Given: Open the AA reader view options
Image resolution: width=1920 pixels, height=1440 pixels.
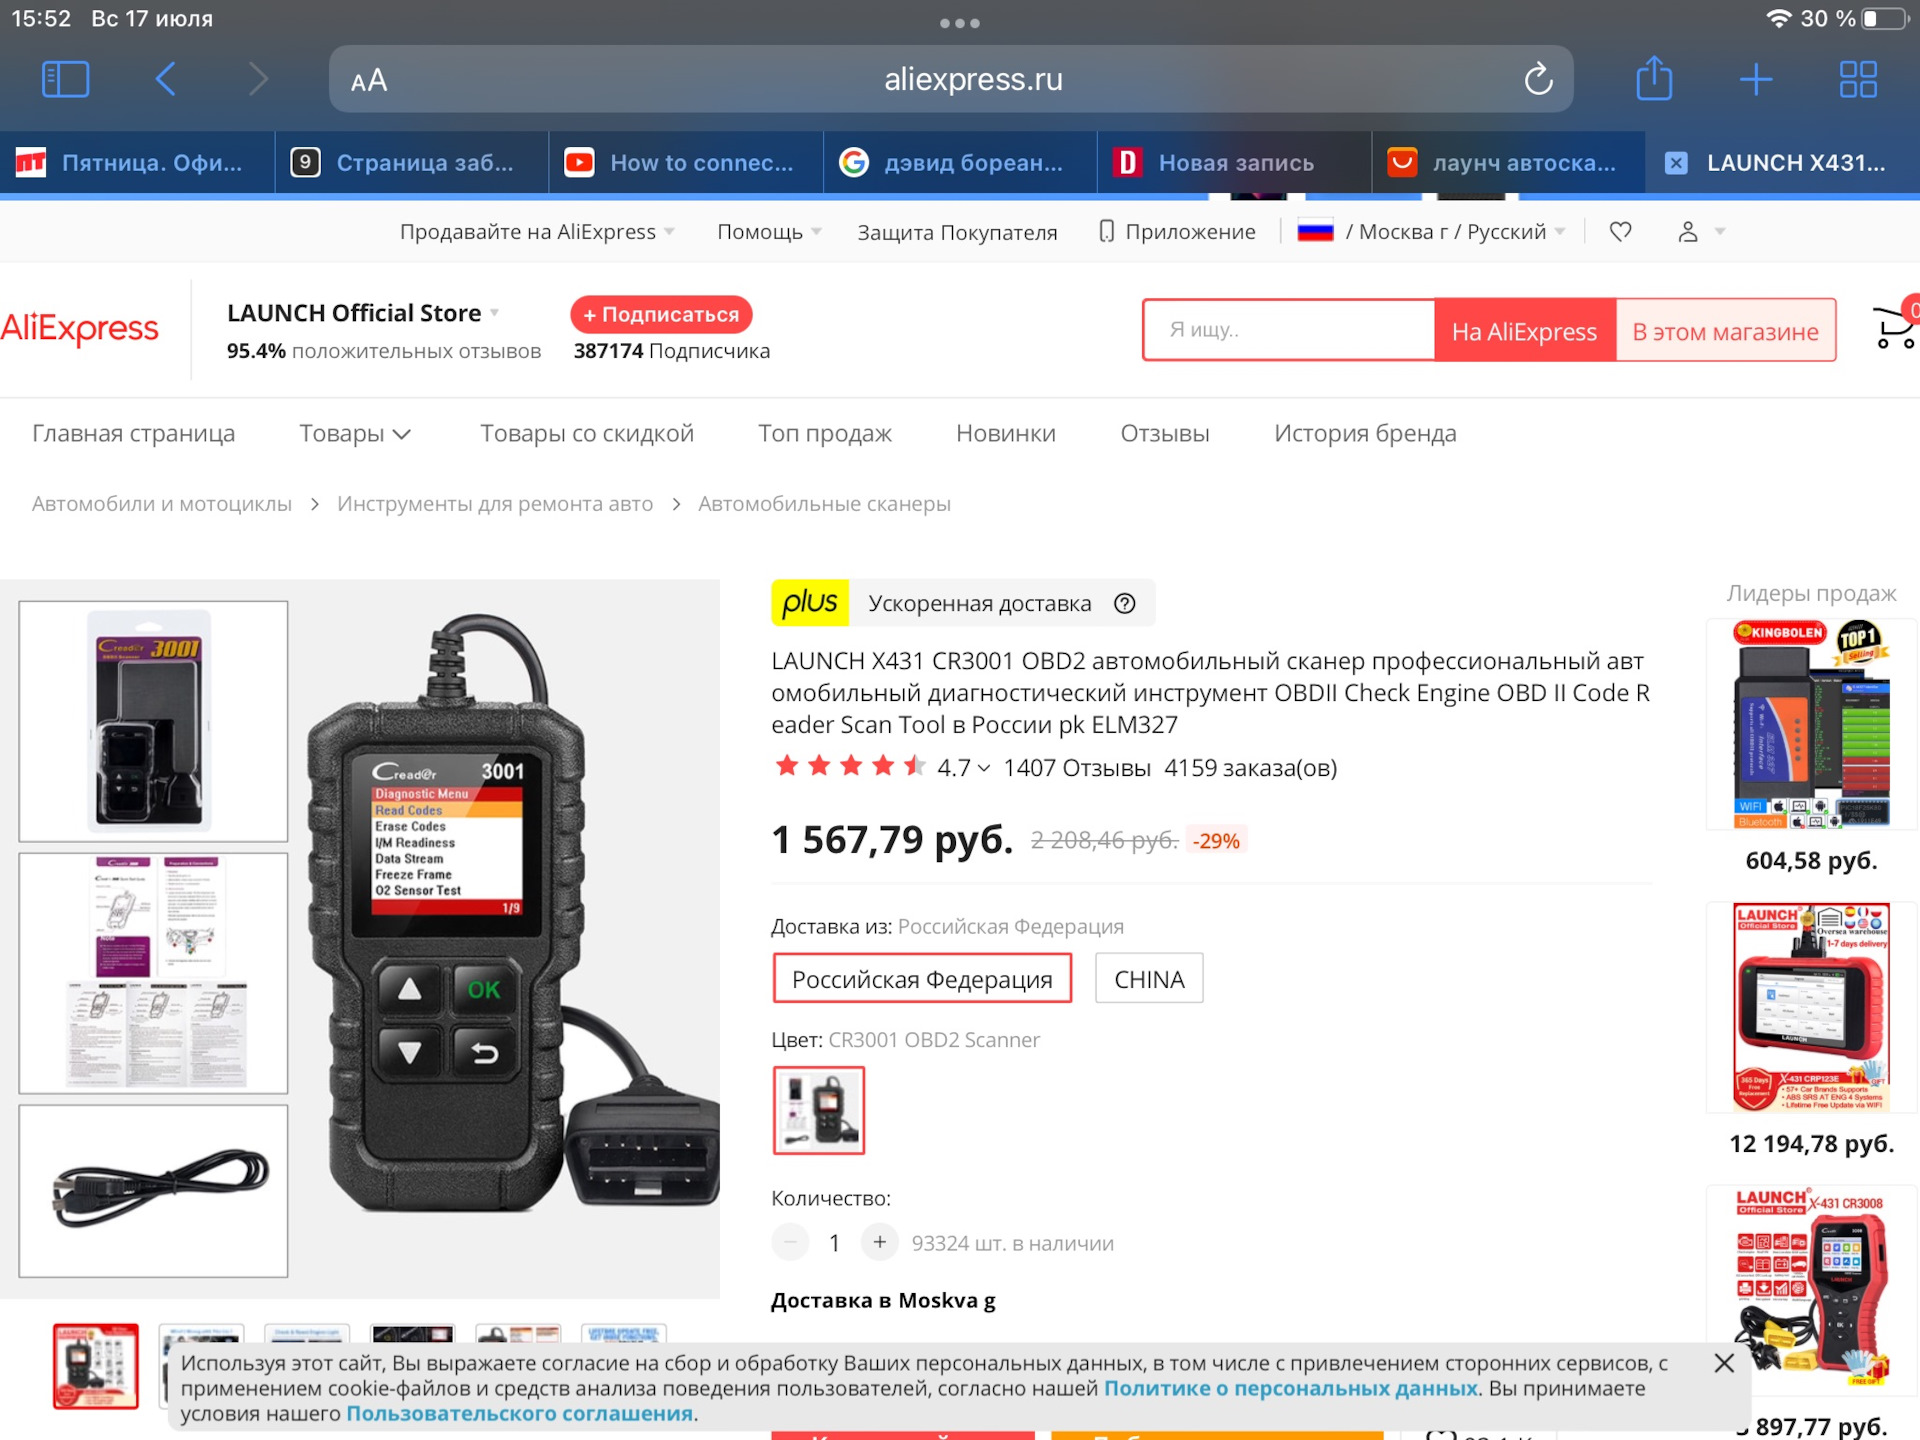Looking at the screenshot, I should tap(369, 80).
